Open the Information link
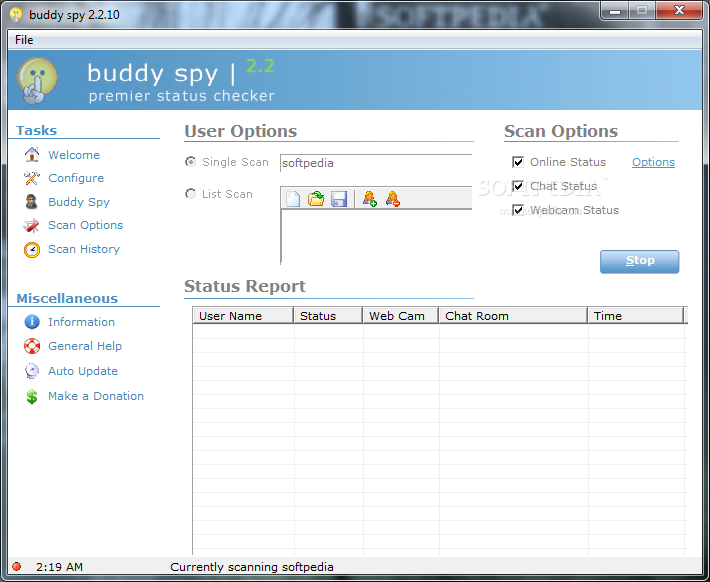 tap(82, 322)
